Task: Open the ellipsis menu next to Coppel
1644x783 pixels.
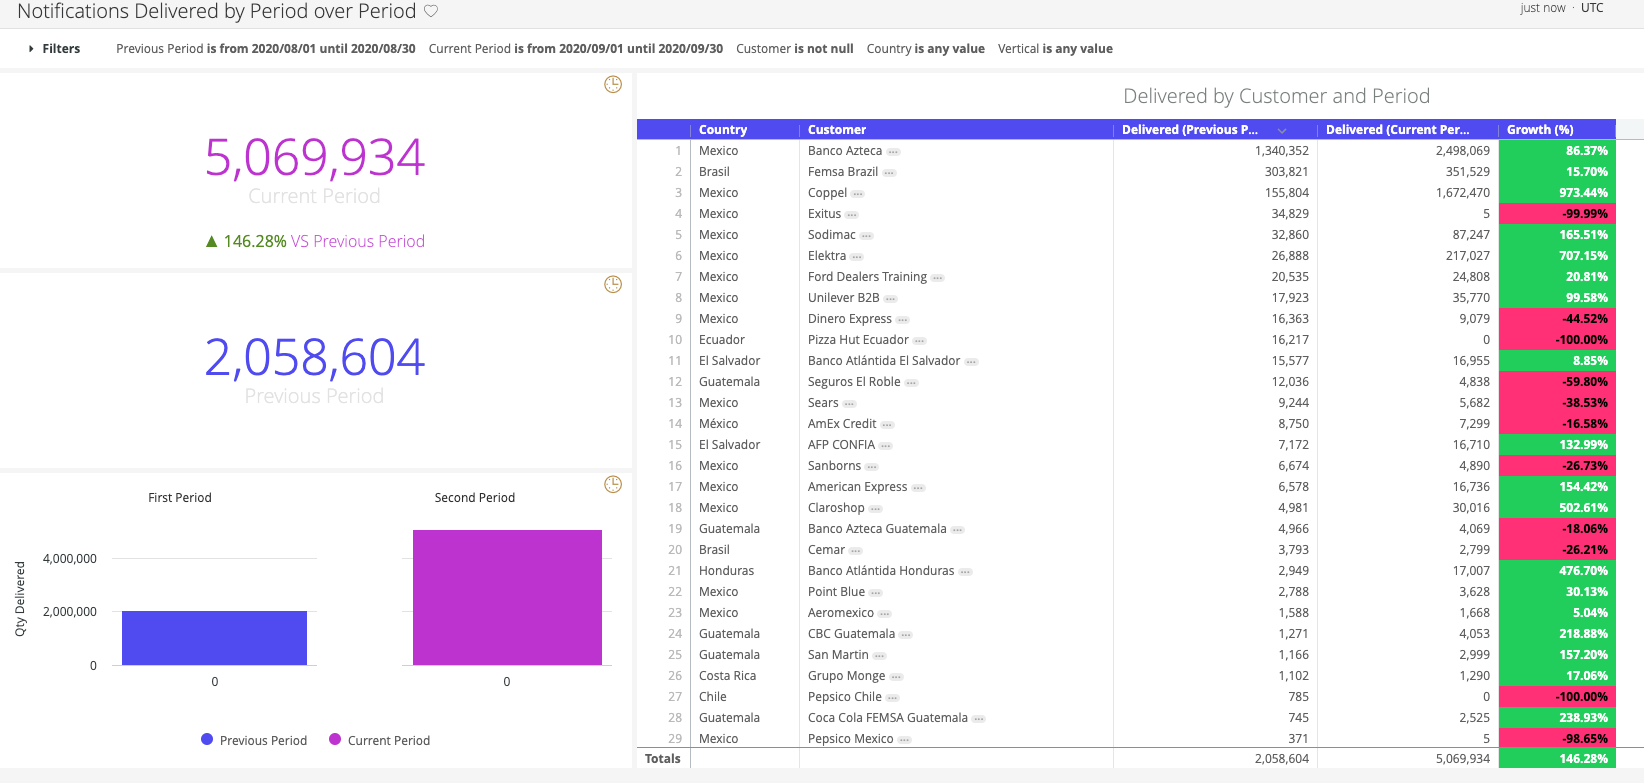Action: click(x=858, y=194)
